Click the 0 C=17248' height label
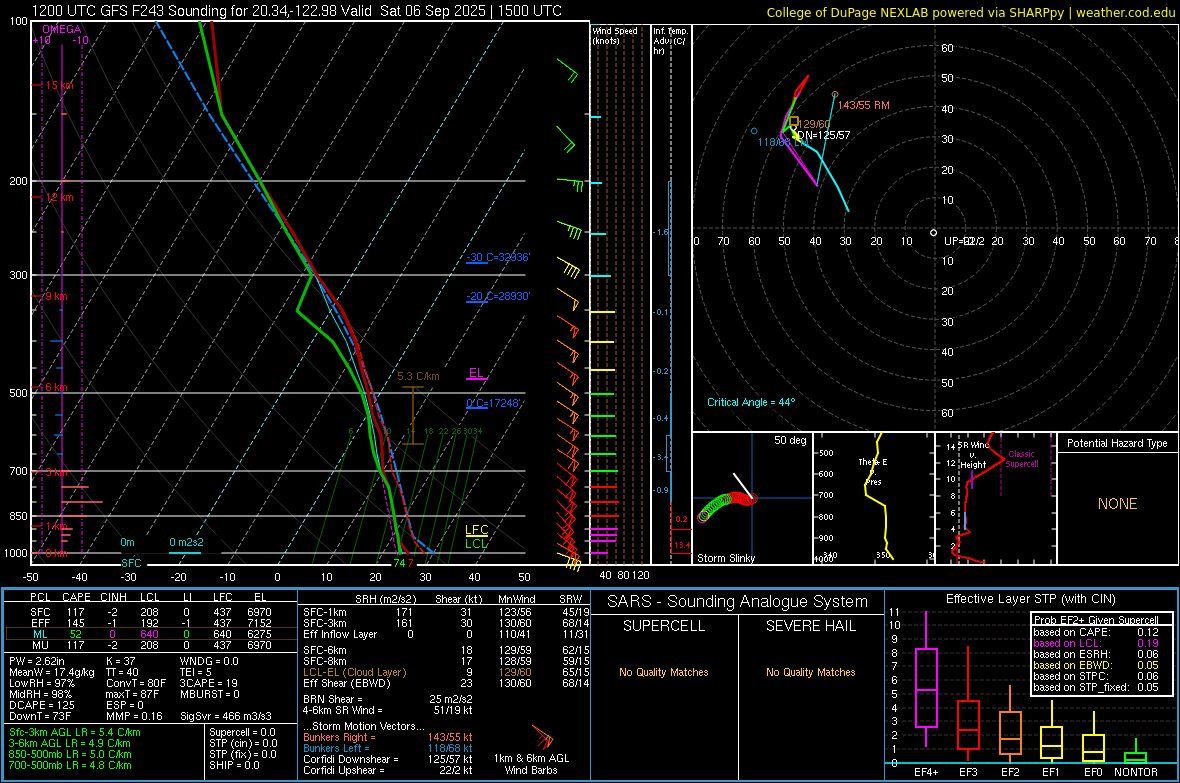 [x=493, y=403]
